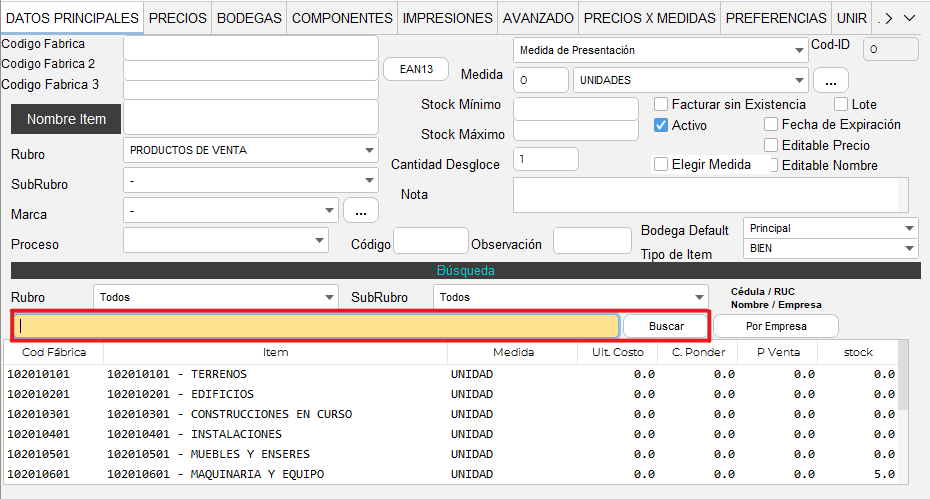930x499 pixels.
Task: Click the Por Empresa button
Action: (775, 326)
